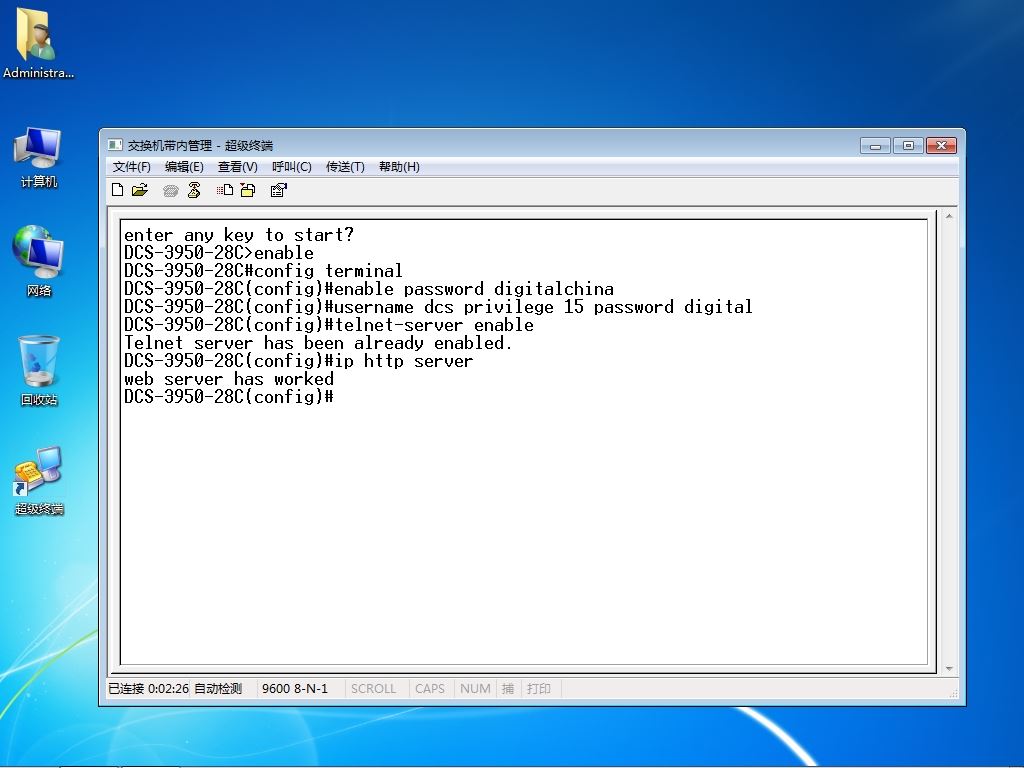This screenshot has width=1024, height=768.
Task: Open the 传送(T) menu
Action: click(x=345, y=167)
